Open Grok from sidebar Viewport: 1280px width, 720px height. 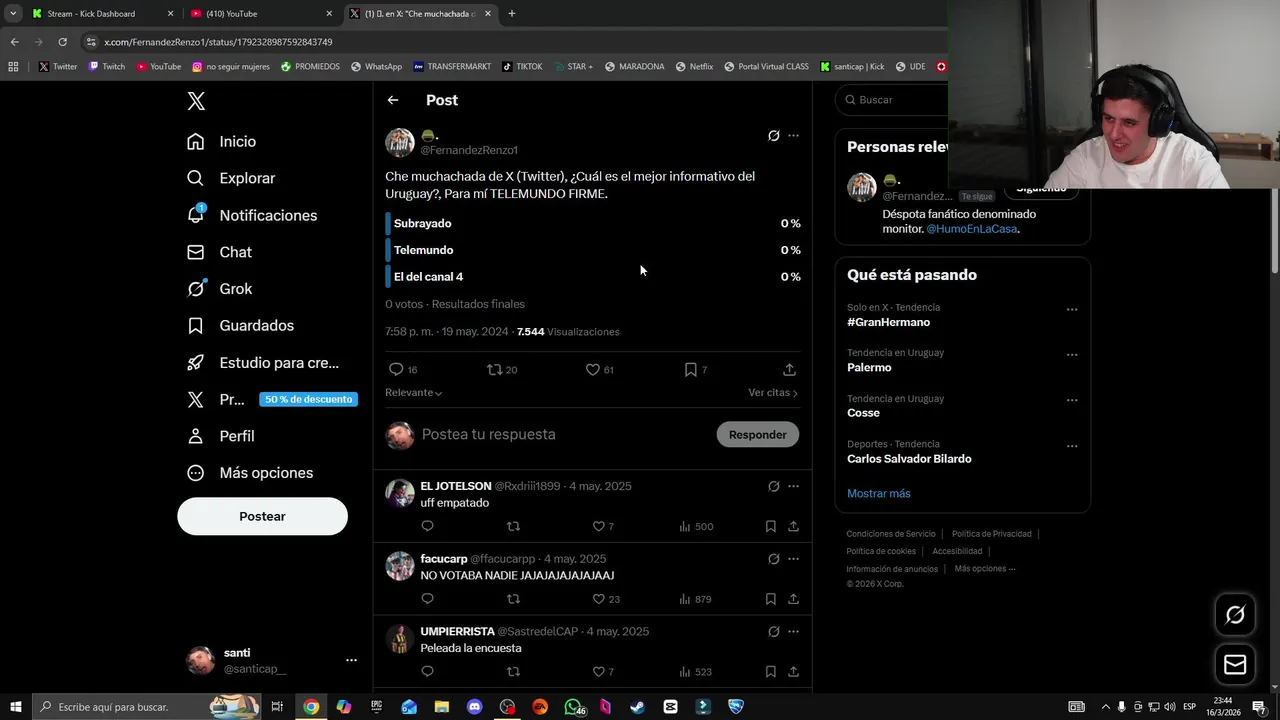(219, 289)
